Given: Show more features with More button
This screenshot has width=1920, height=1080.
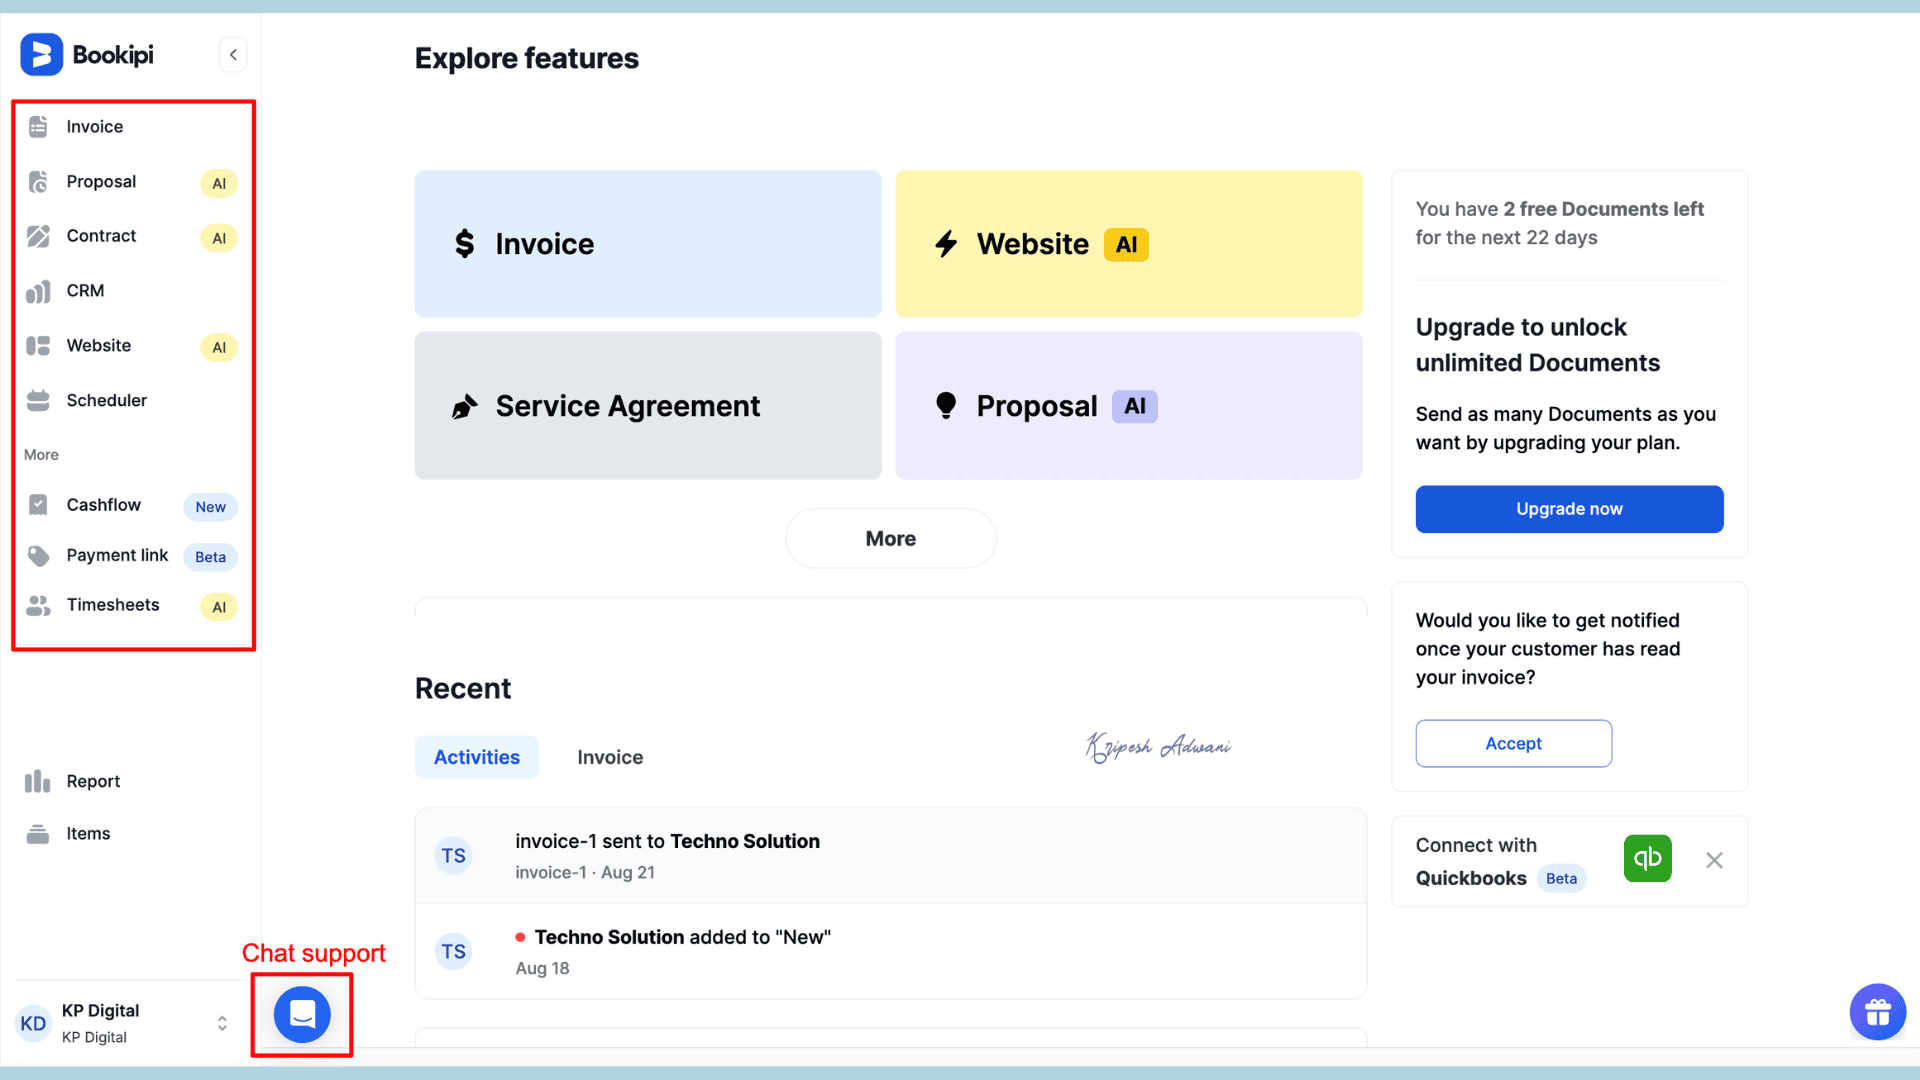Looking at the screenshot, I should pos(890,538).
